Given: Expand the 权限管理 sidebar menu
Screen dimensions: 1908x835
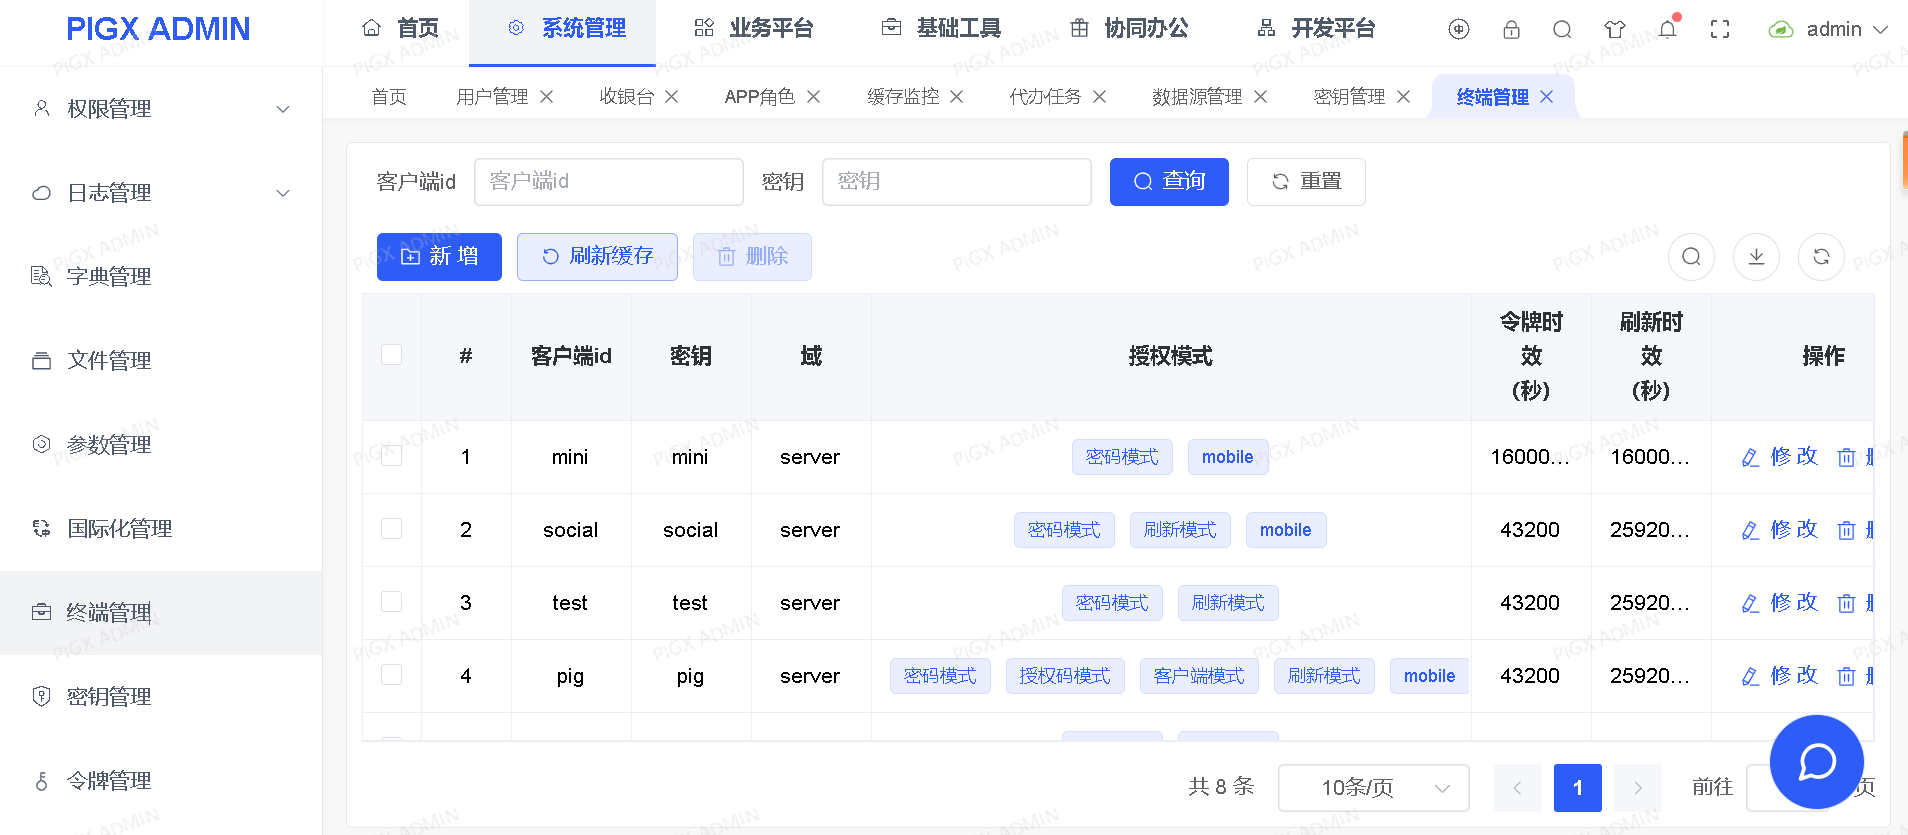Looking at the screenshot, I should coord(161,109).
